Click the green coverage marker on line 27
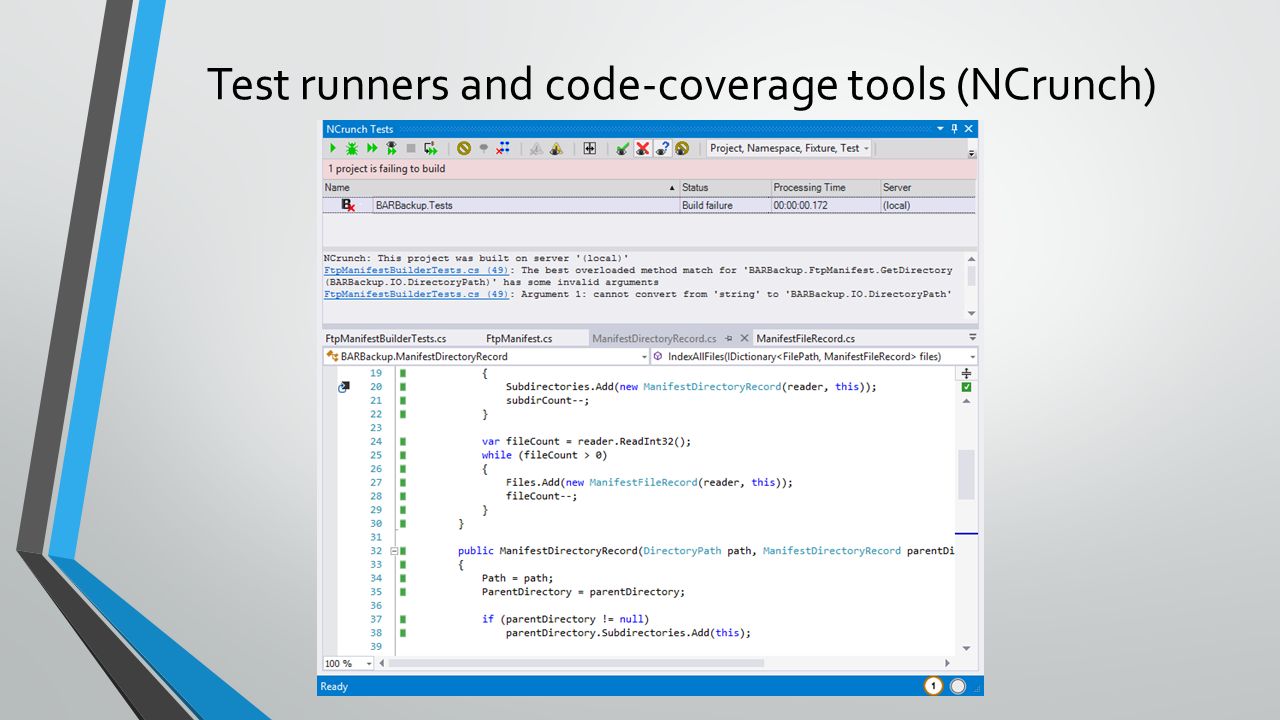Viewport: 1280px width, 720px height. click(403, 482)
